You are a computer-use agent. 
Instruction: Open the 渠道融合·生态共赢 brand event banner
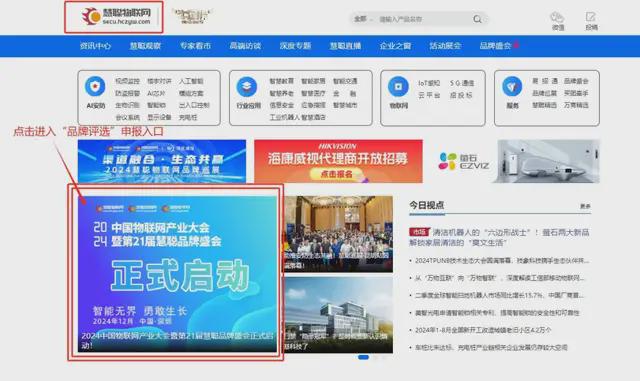[162, 161]
